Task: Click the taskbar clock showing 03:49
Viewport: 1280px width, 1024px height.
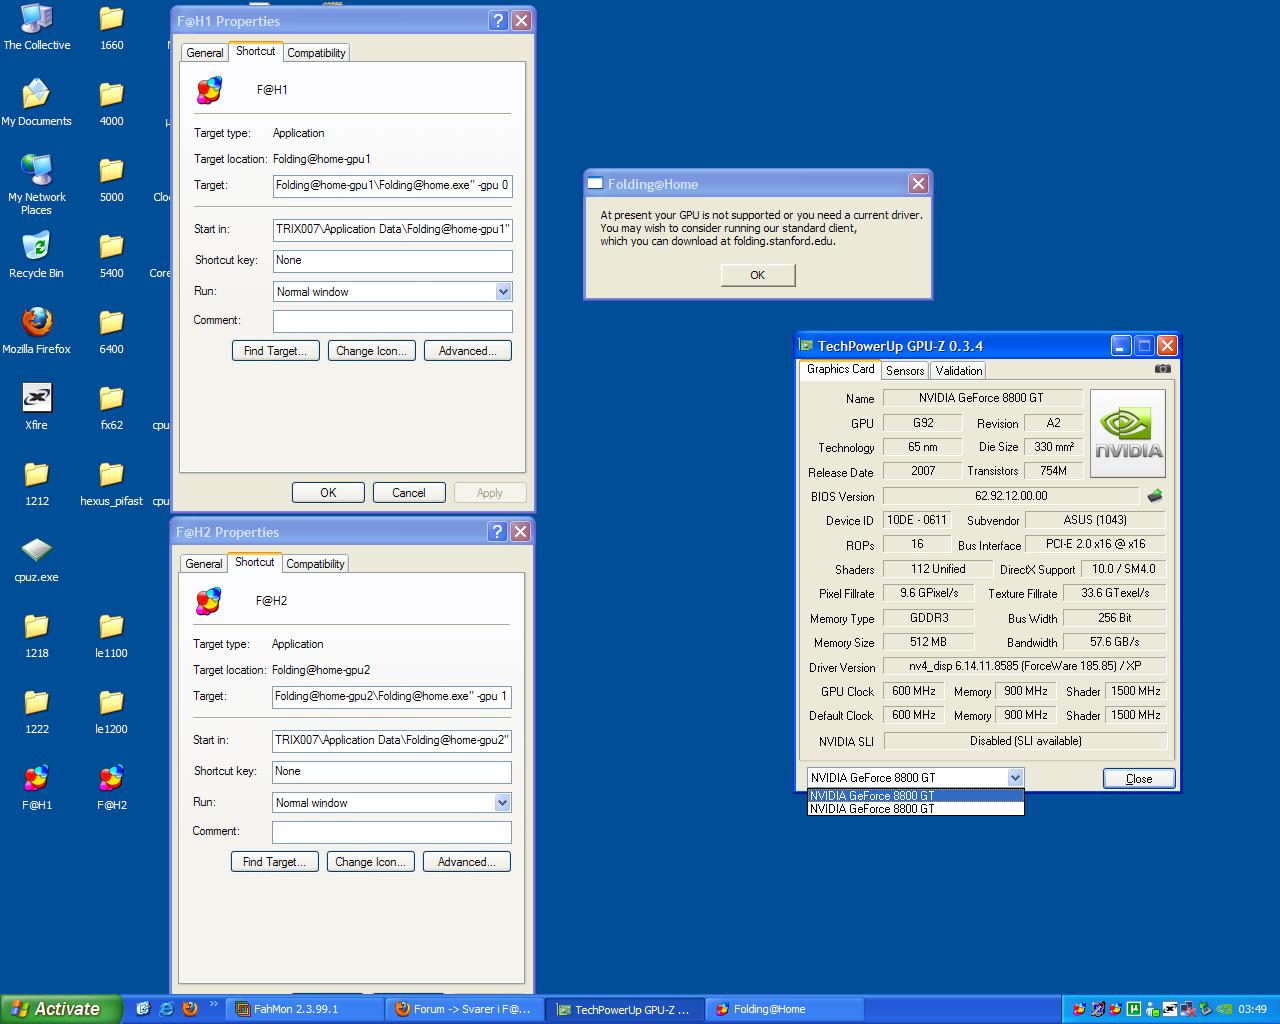Action: click(1252, 1010)
